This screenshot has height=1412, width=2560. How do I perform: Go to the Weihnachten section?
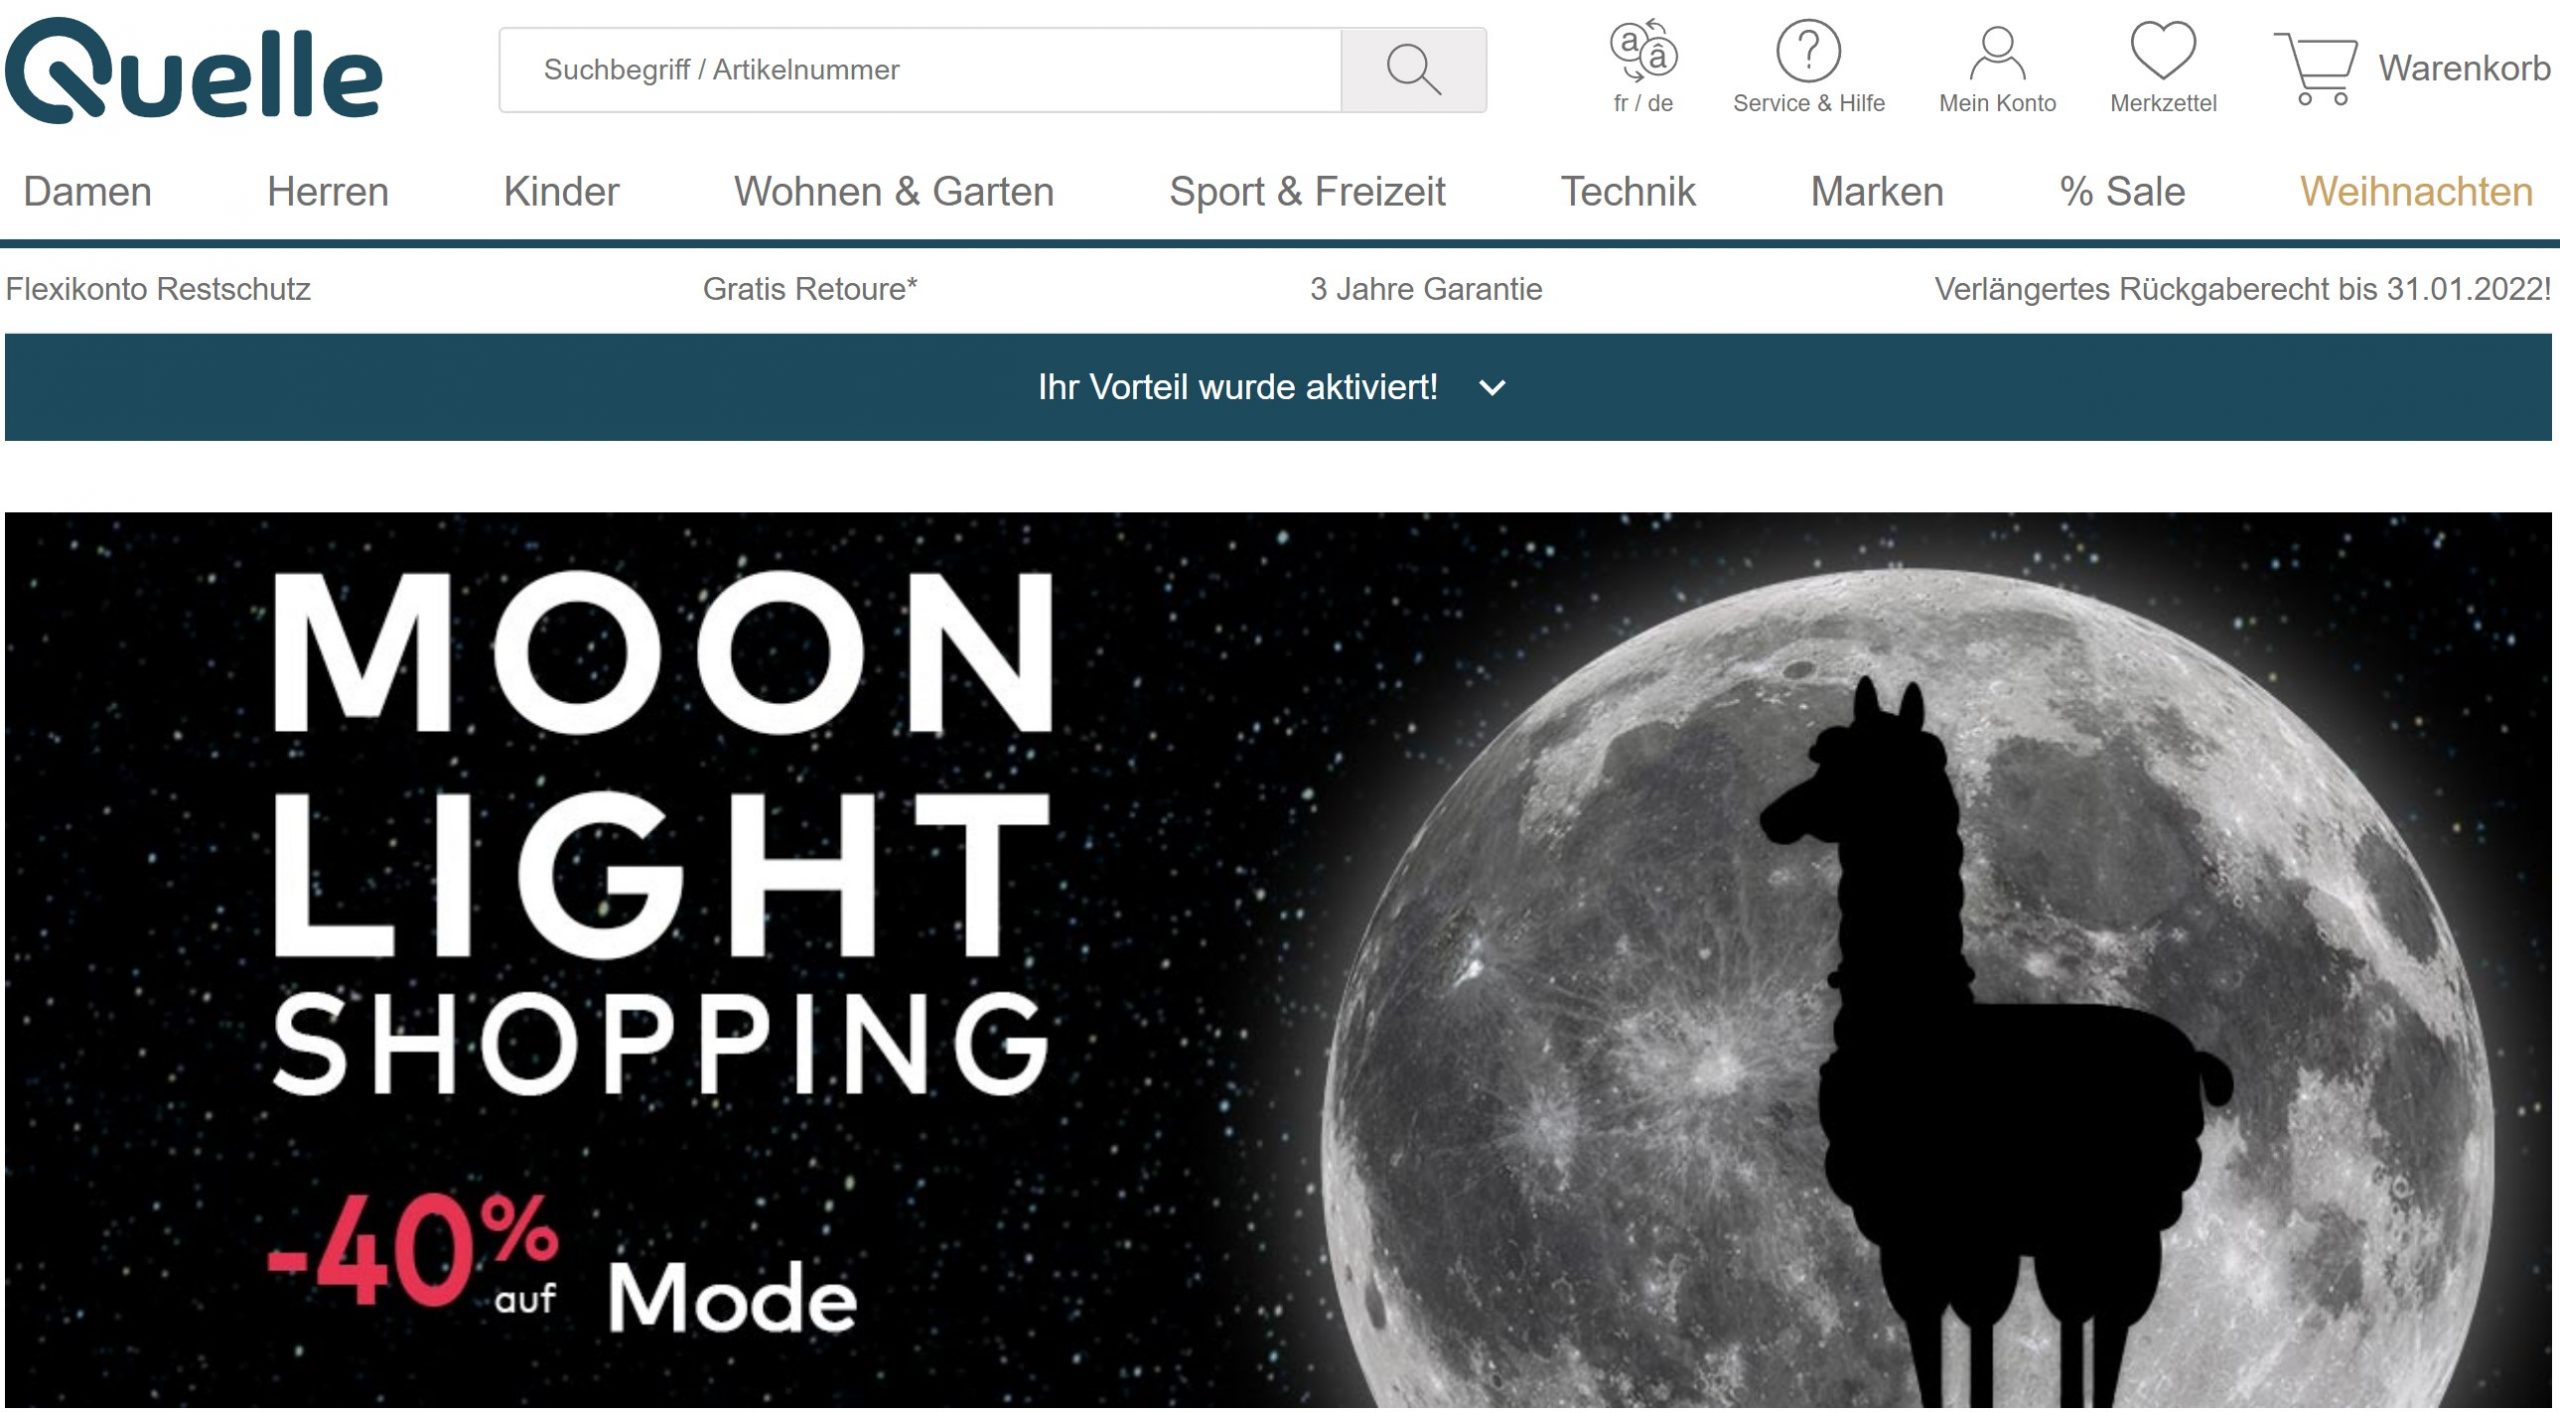pos(2416,192)
